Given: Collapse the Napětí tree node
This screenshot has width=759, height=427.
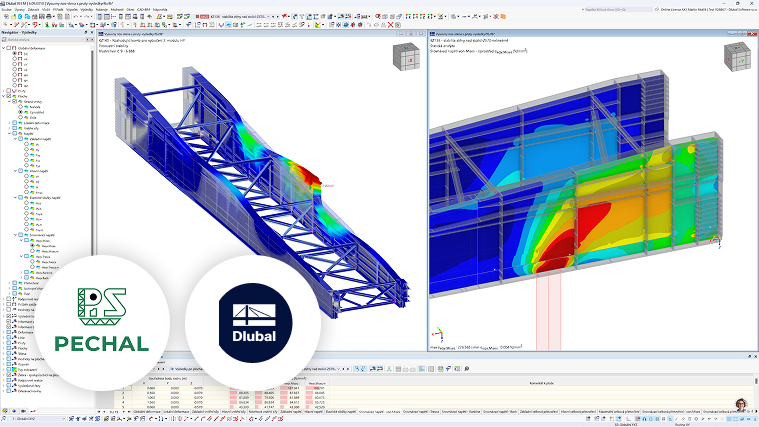Looking at the screenshot, I should point(9,134).
